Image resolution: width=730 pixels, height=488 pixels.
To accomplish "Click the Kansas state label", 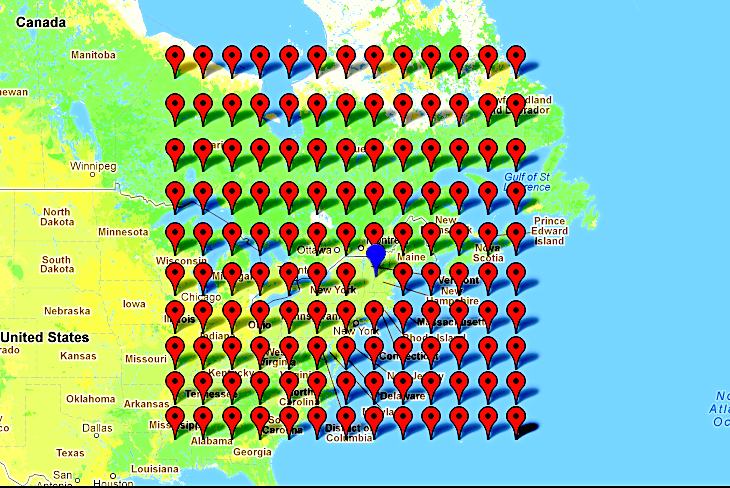I will point(78,356).
